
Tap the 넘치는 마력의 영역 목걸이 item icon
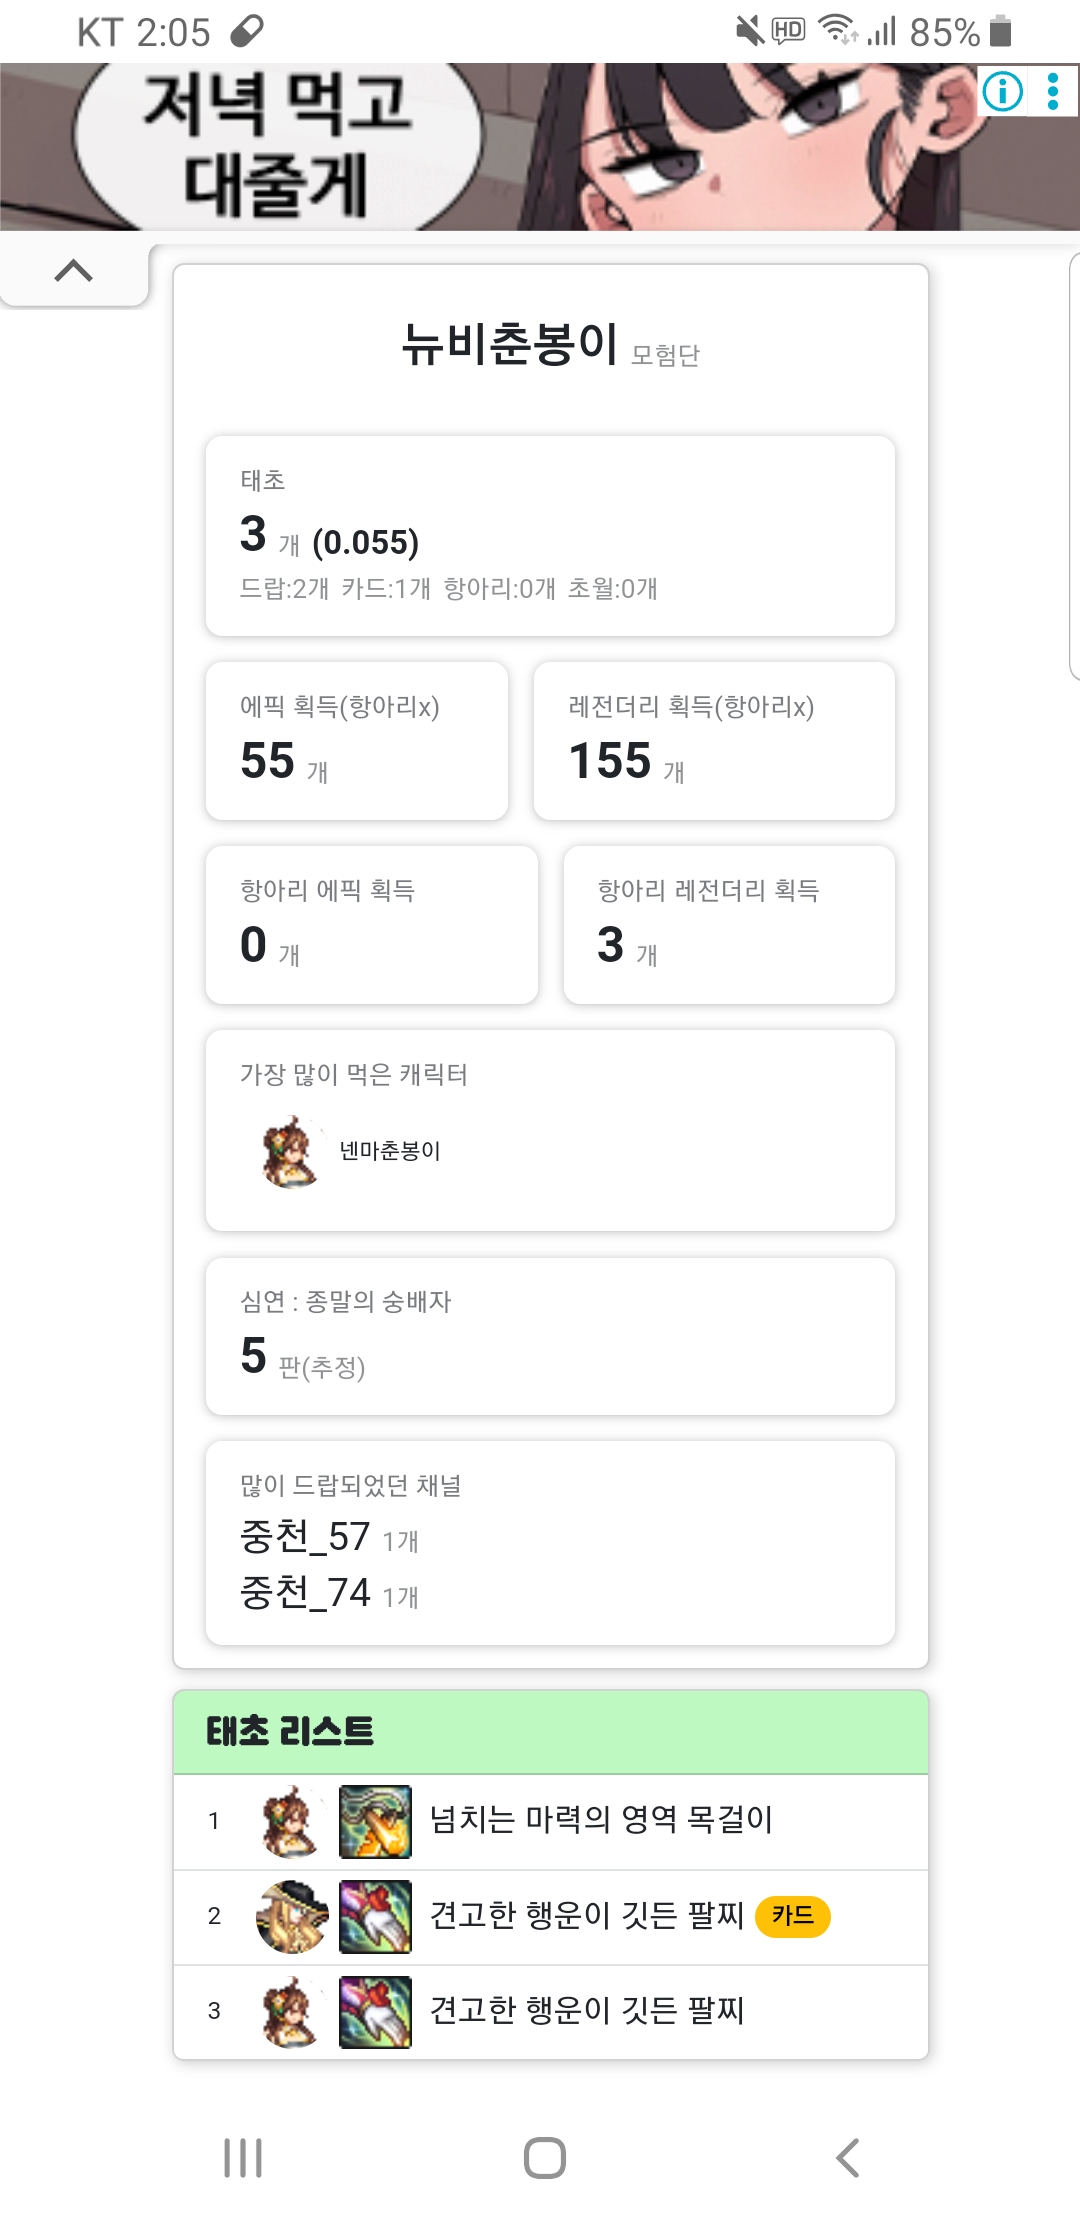tap(375, 1821)
